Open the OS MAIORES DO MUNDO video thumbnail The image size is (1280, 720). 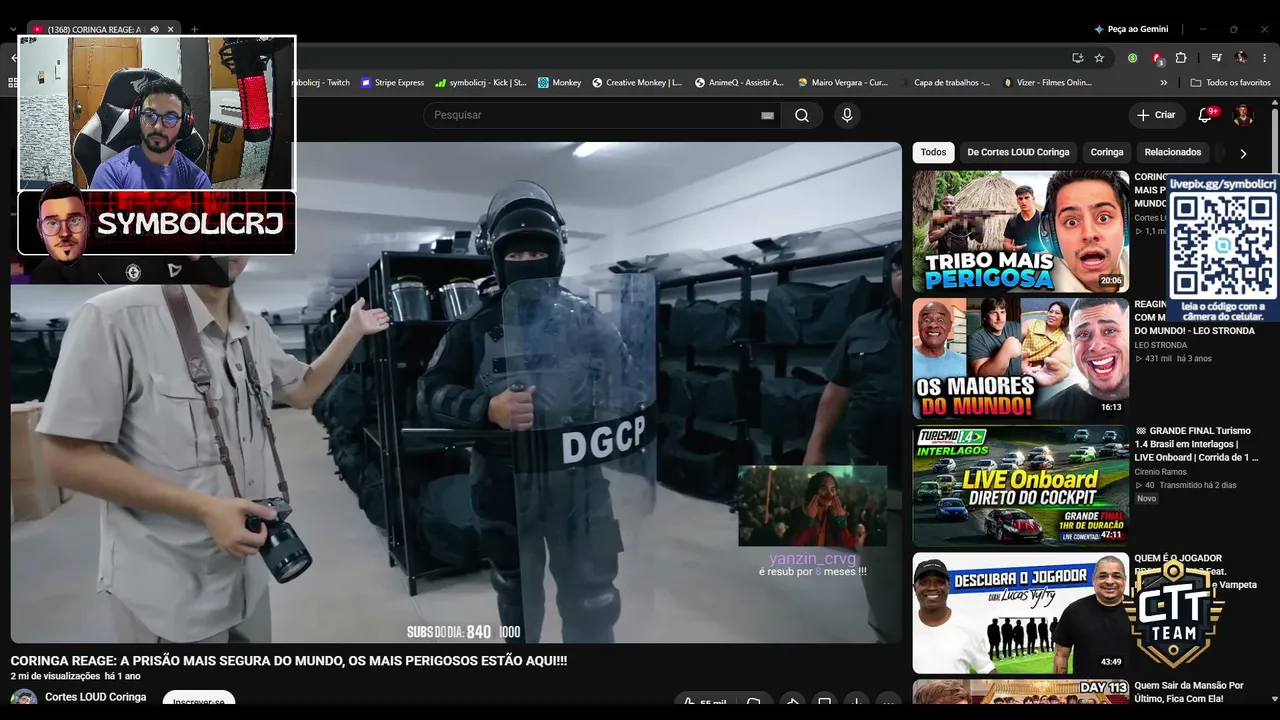(x=1020, y=358)
